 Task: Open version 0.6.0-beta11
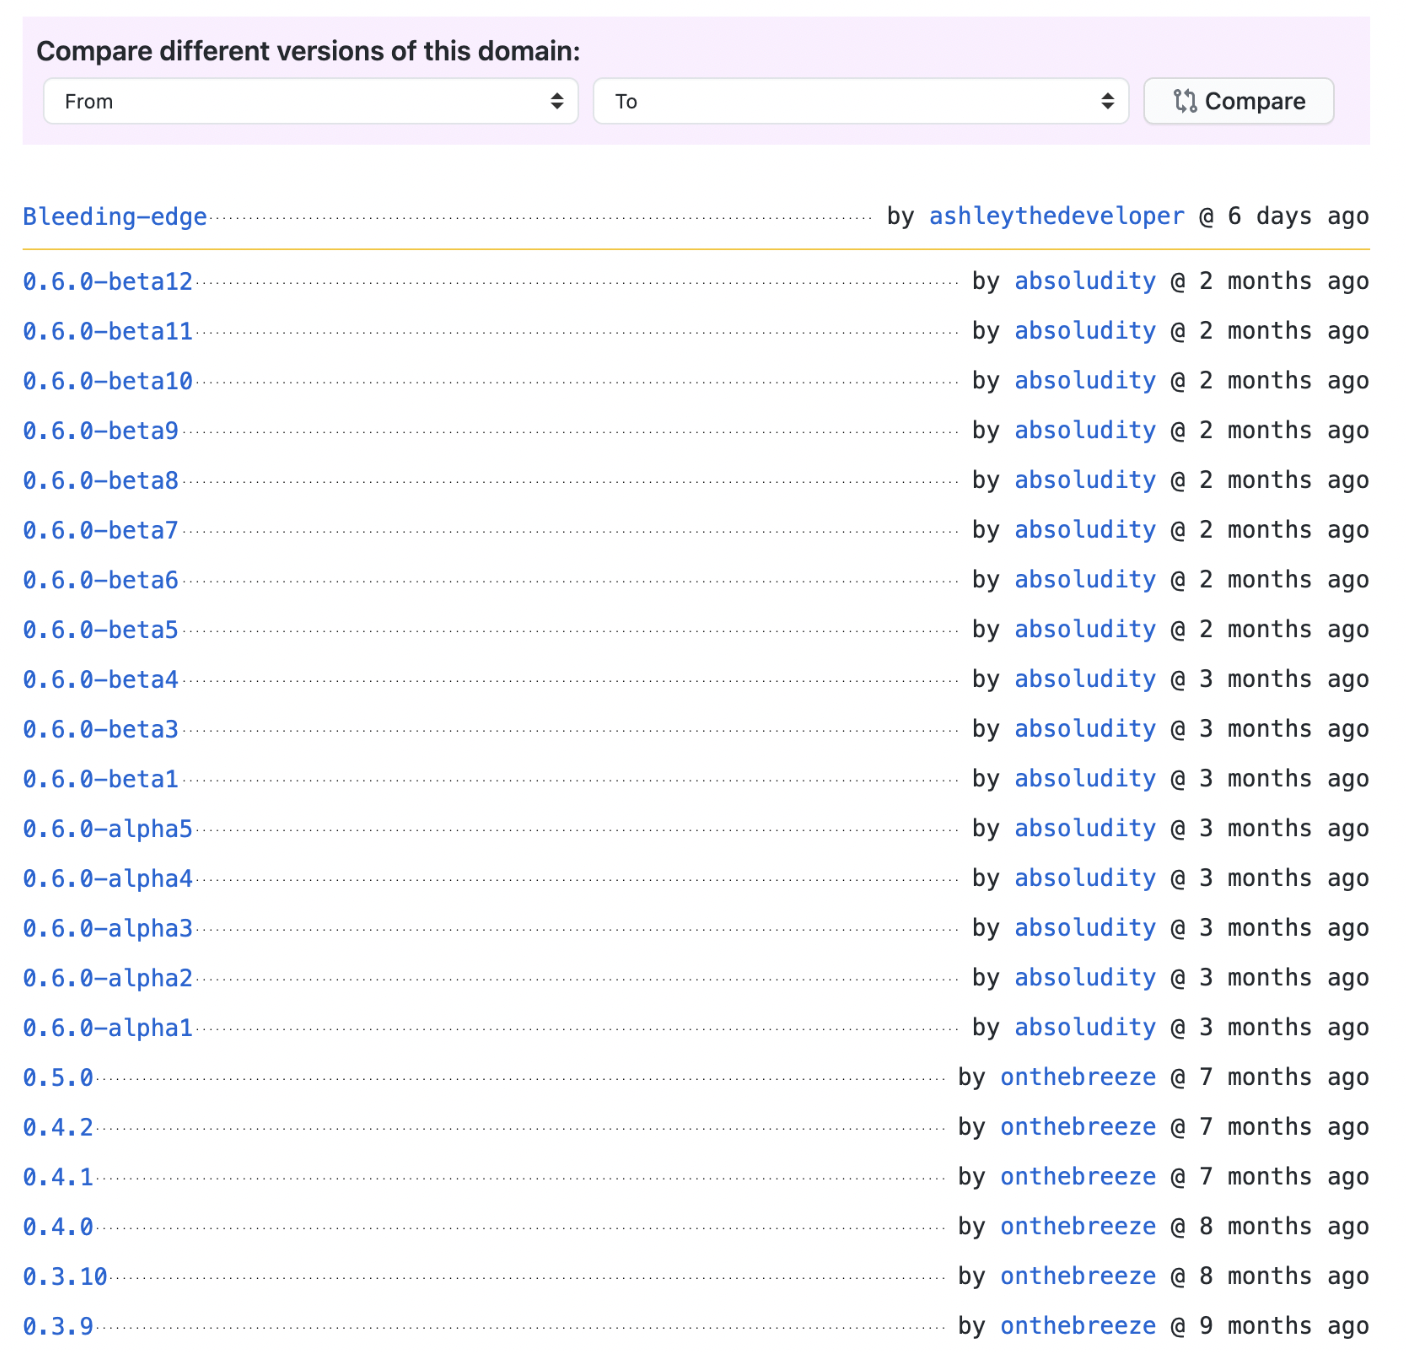(108, 331)
